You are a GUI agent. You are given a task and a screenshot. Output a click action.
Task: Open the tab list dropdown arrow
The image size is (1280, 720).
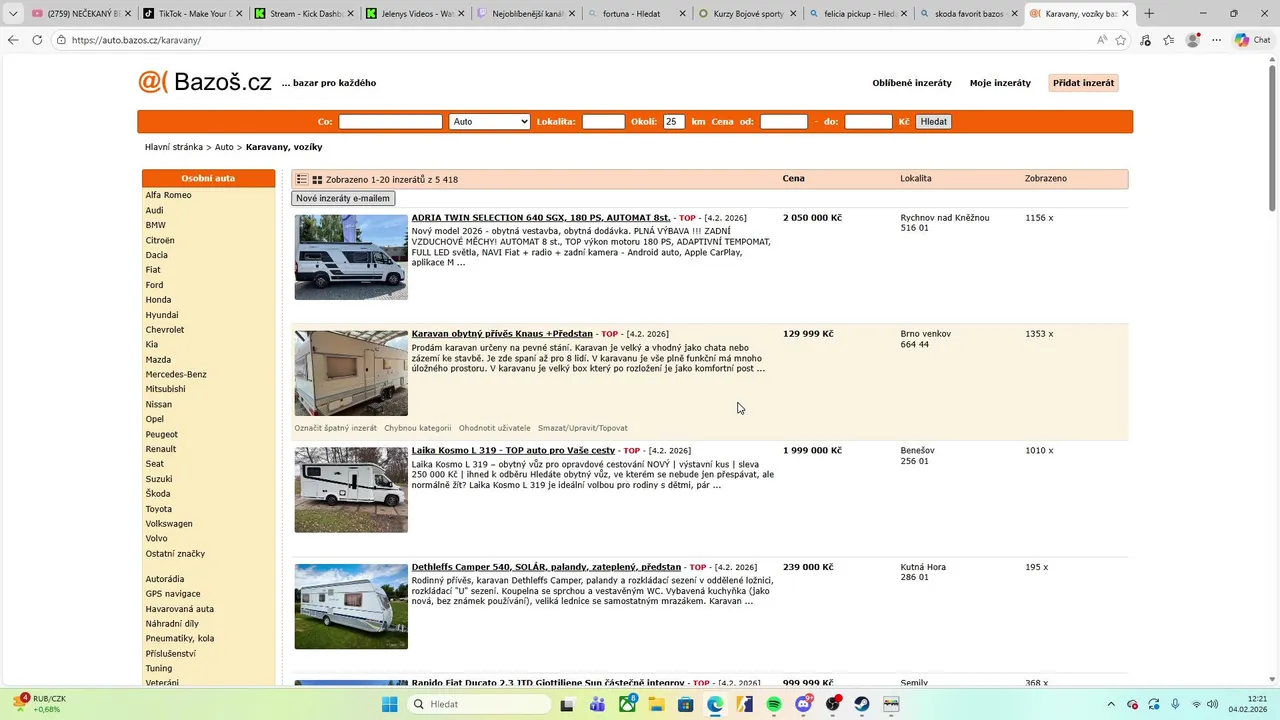(13, 14)
